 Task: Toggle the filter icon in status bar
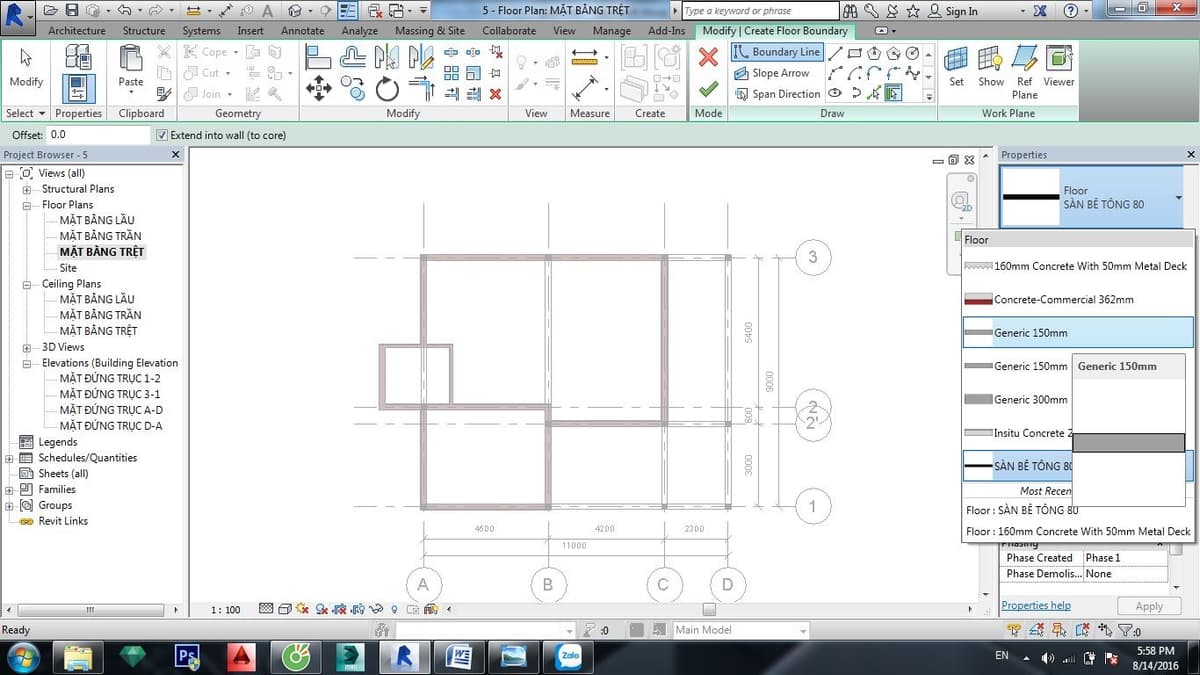1127,630
